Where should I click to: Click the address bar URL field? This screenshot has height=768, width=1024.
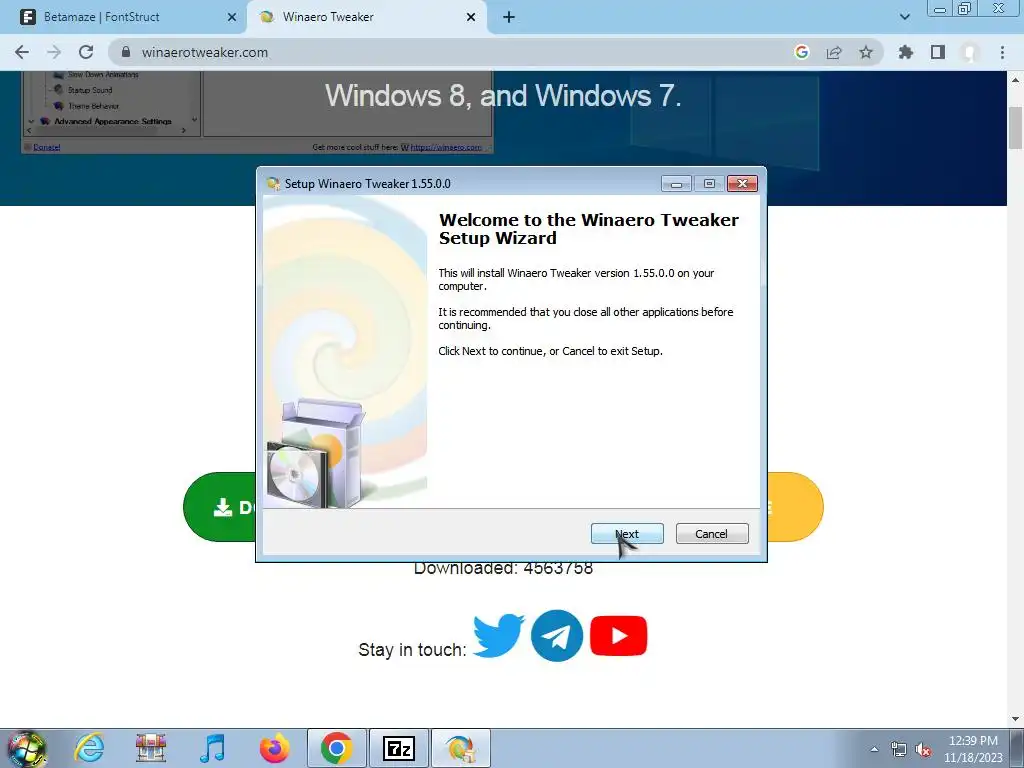(x=457, y=52)
